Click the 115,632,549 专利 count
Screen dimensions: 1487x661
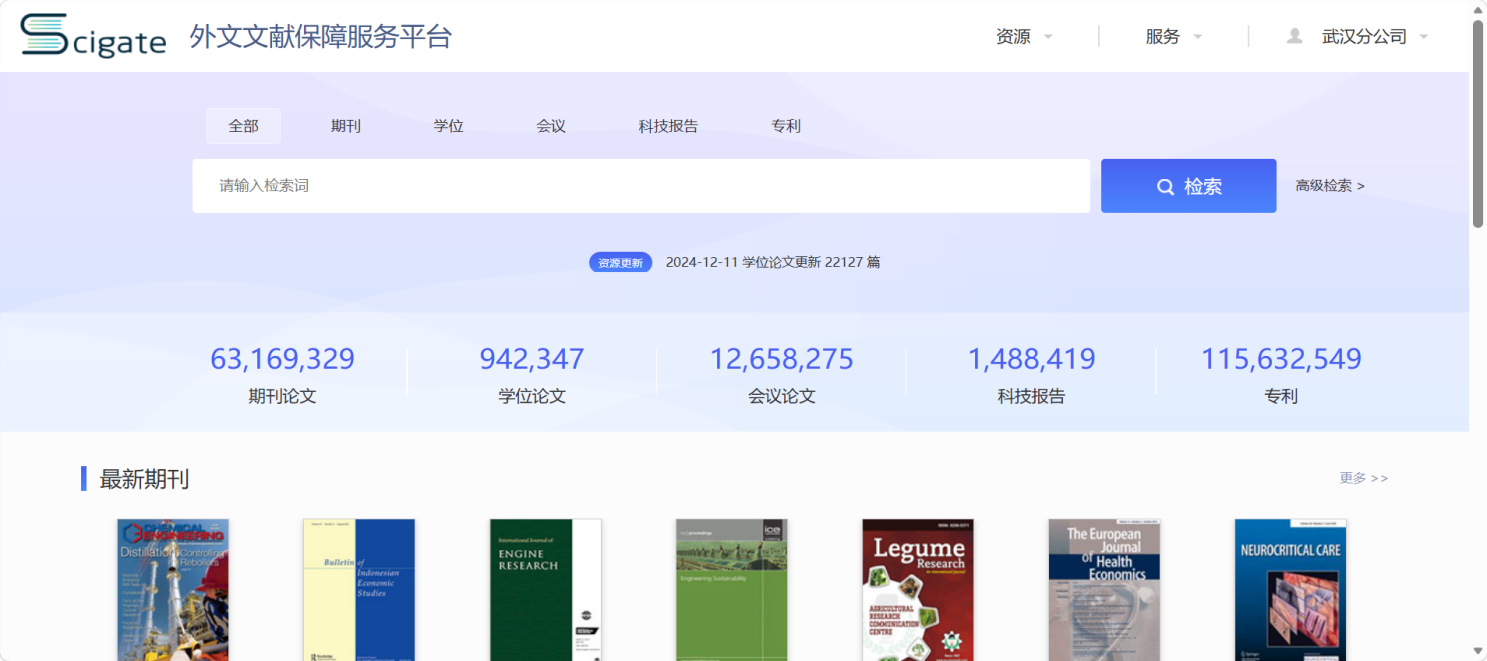click(x=1281, y=374)
